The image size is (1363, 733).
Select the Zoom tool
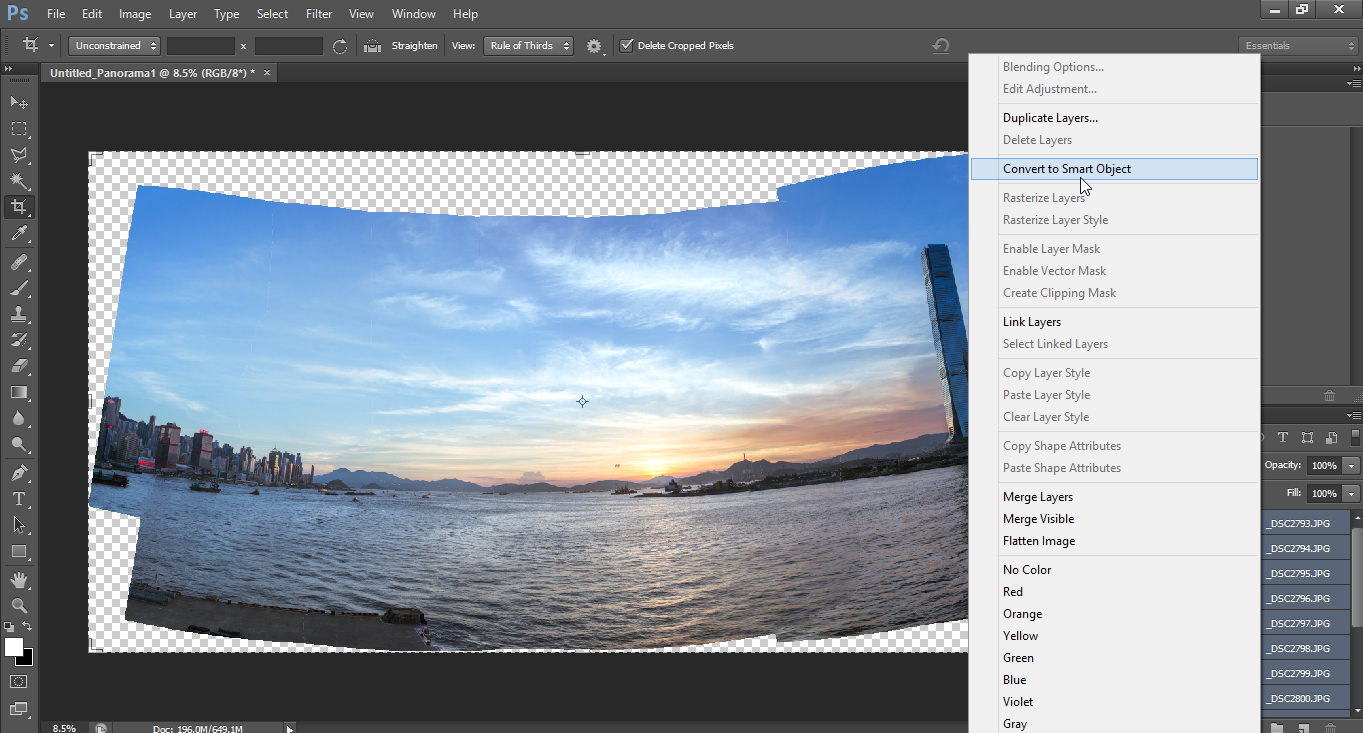(x=19, y=605)
